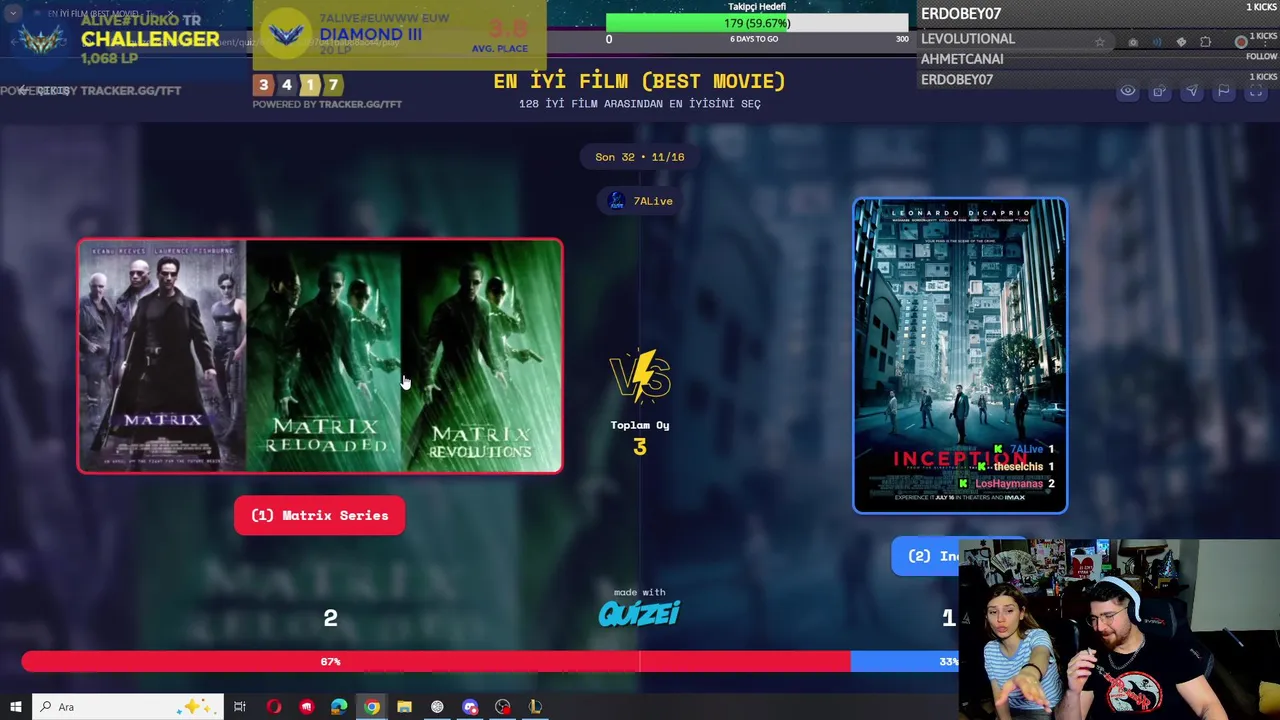
Task: Click the CHALLENGER rank text
Action: click(150, 39)
